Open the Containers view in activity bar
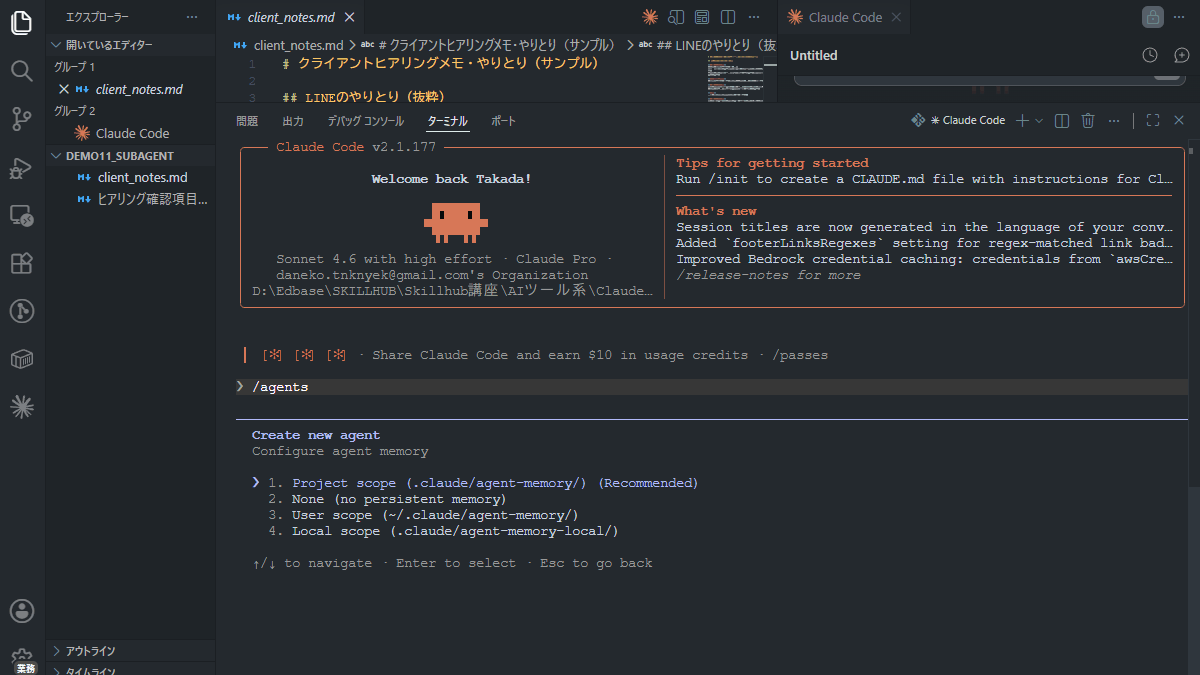This screenshot has height=675, width=1200. coord(21,359)
